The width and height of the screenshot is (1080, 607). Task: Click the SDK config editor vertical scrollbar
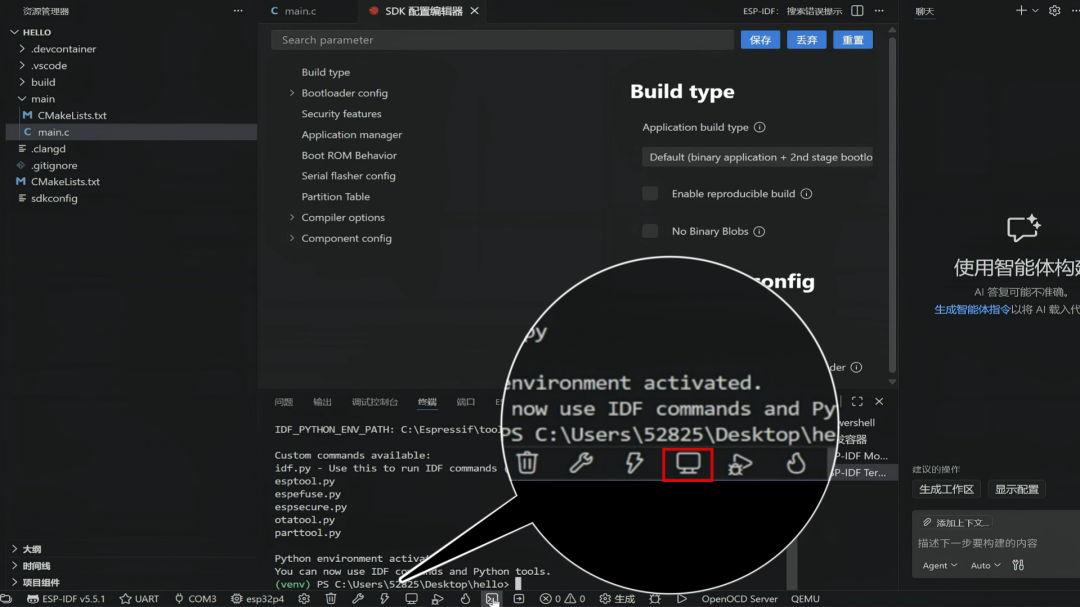pos(893,205)
